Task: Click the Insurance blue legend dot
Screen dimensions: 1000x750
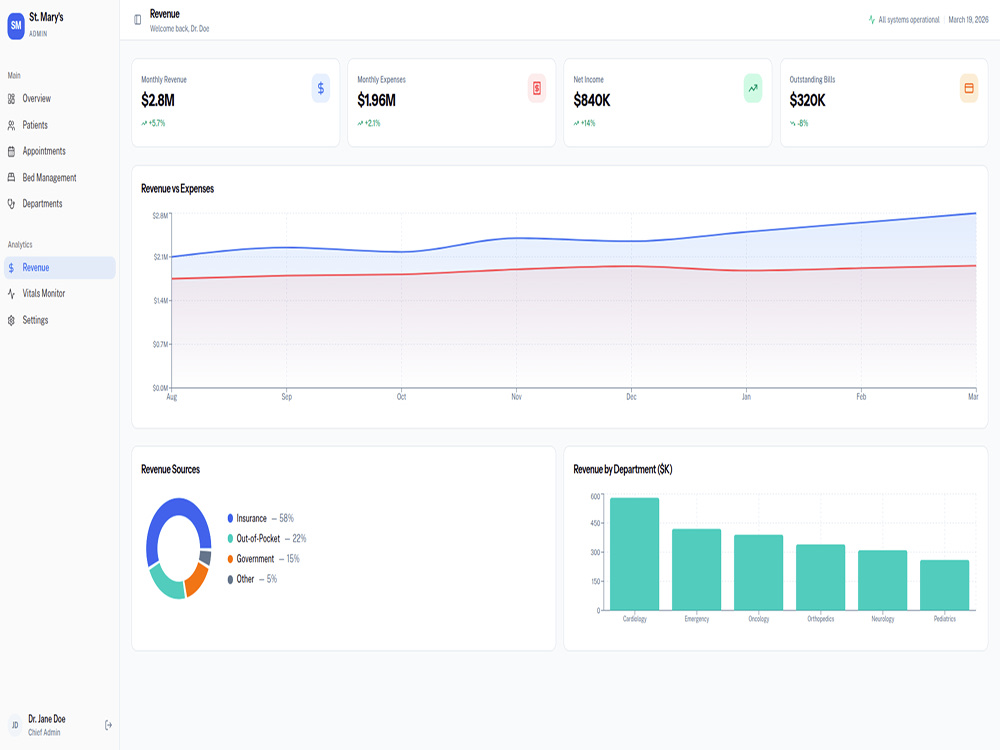Action: 230,518
